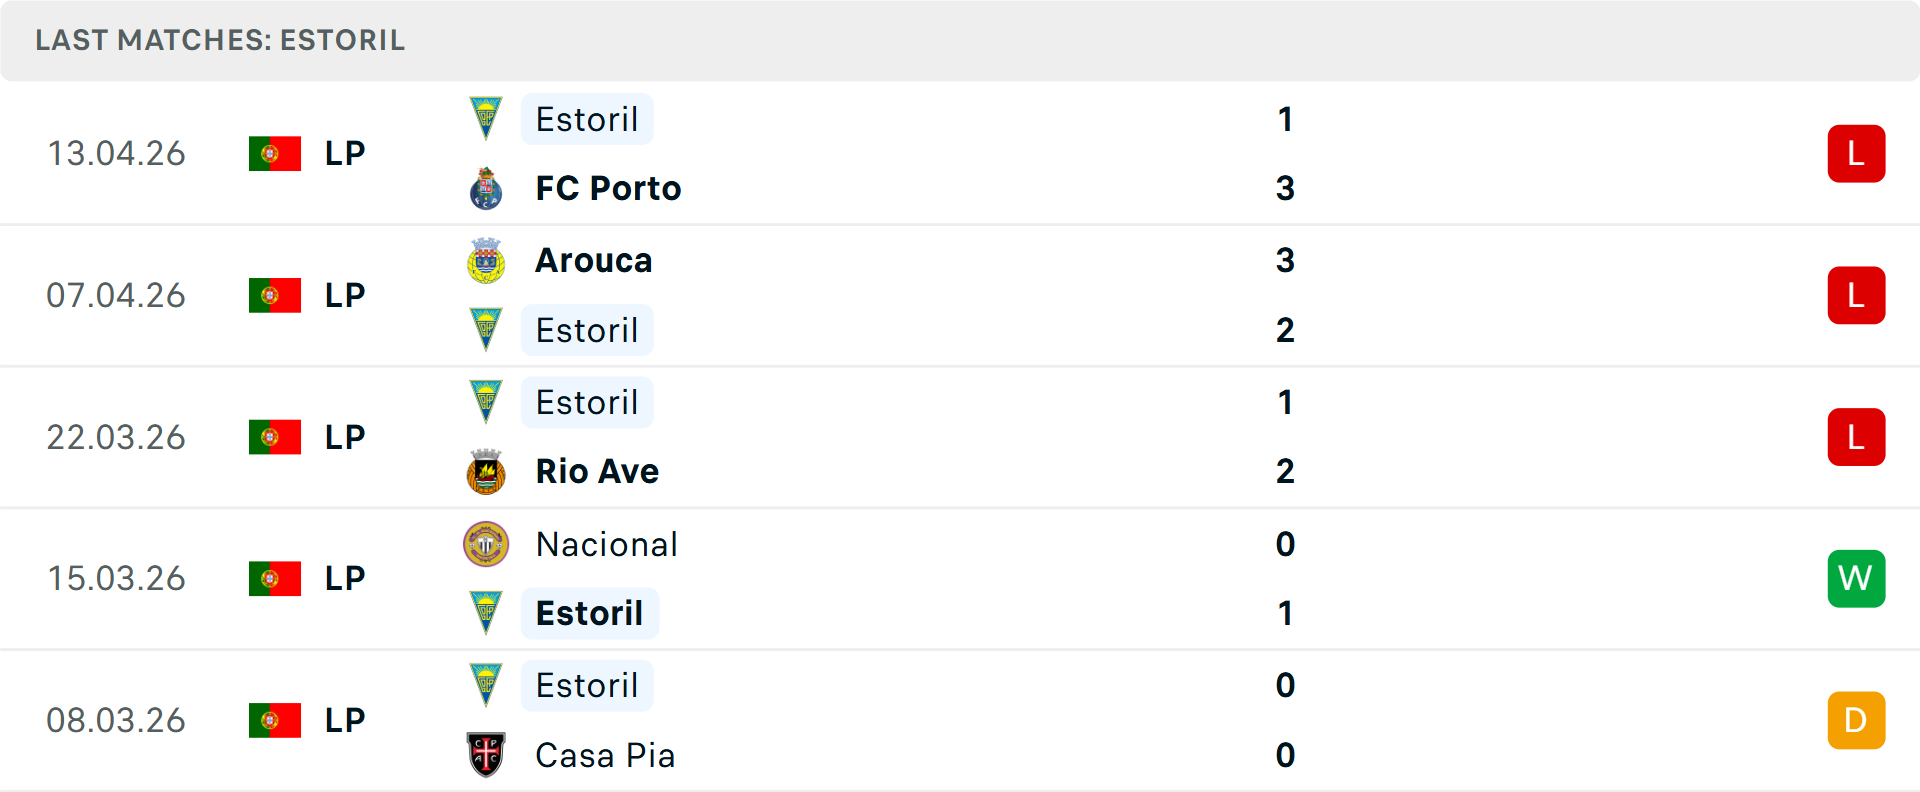Click the Portugal flag next to the 13.04.26 match
This screenshot has width=1920, height=792.
[x=275, y=153]
